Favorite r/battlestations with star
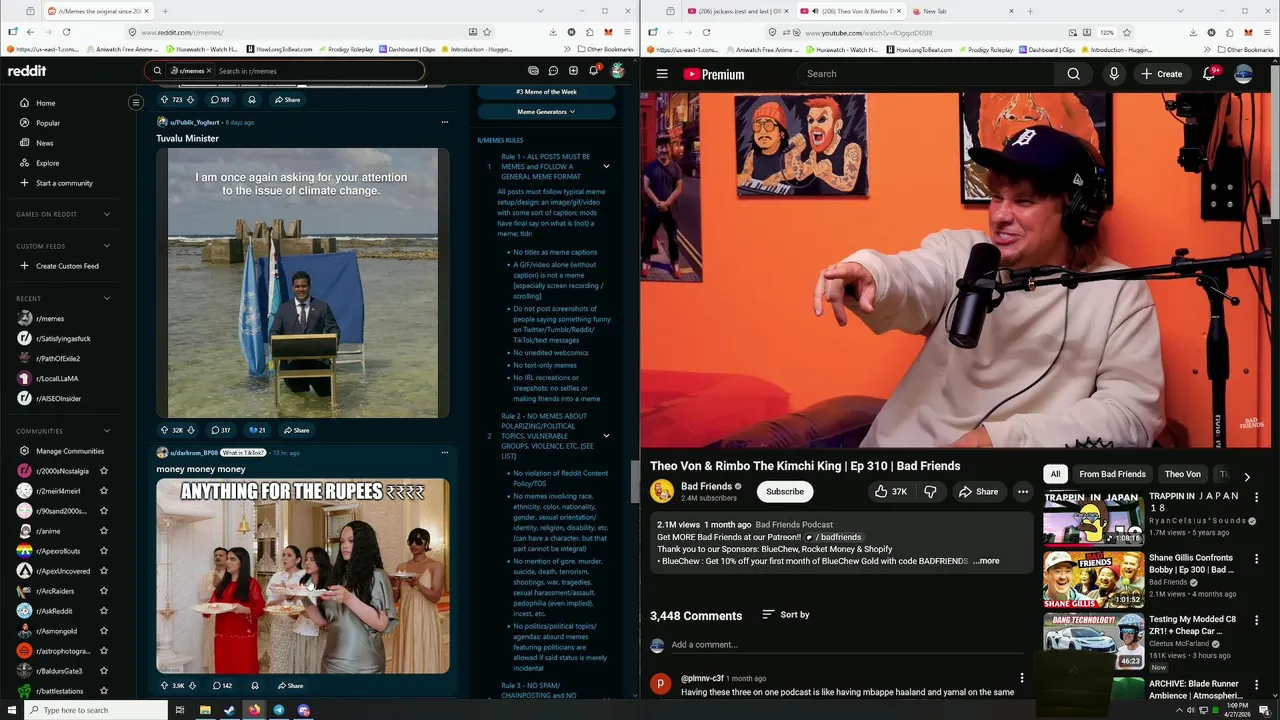The height and width of the screenshot is (720, 1280). (104, 691)
